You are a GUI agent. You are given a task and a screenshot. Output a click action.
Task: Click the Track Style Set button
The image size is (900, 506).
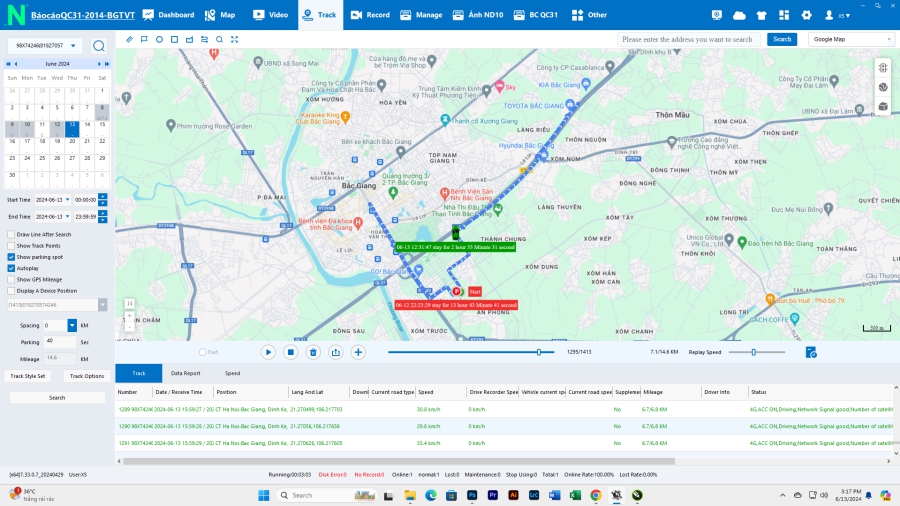[28, 376]
